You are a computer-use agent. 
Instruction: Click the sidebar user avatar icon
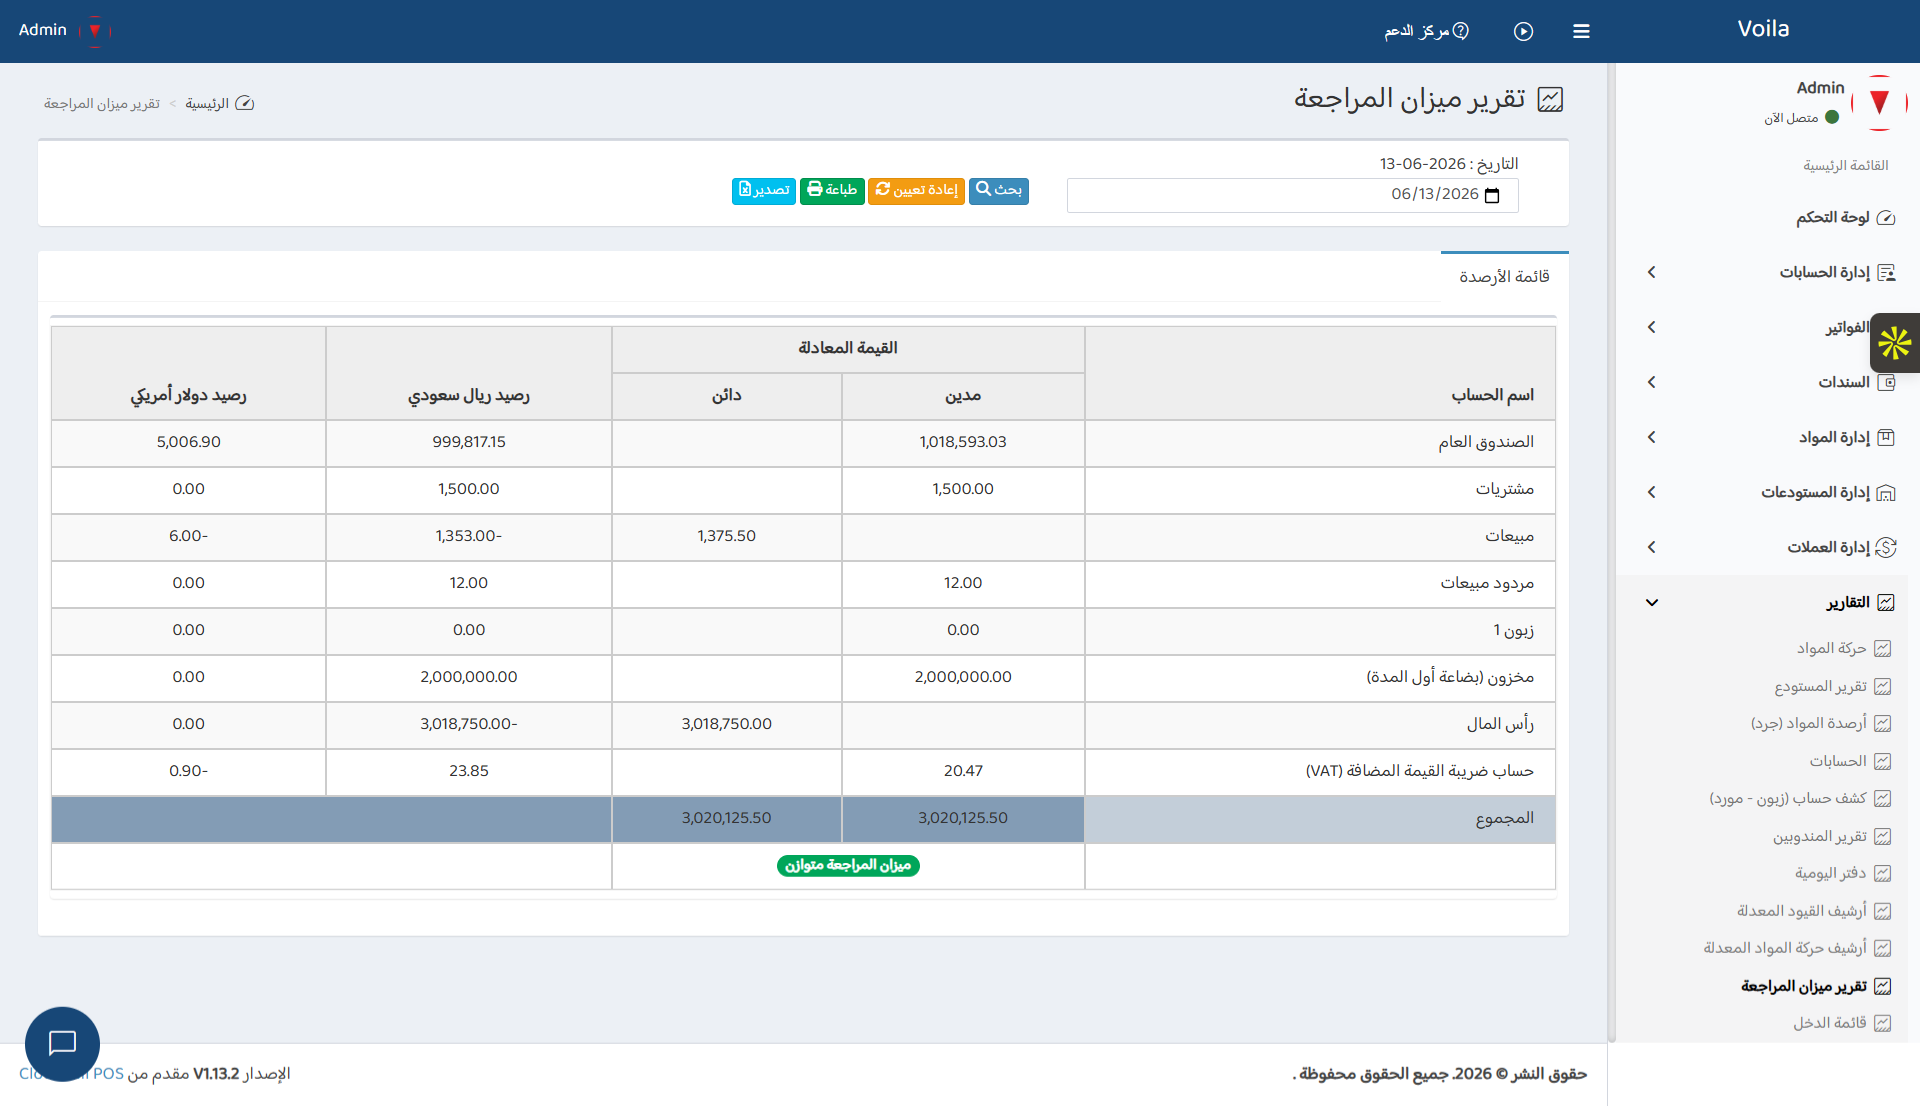coord(1879,102)
